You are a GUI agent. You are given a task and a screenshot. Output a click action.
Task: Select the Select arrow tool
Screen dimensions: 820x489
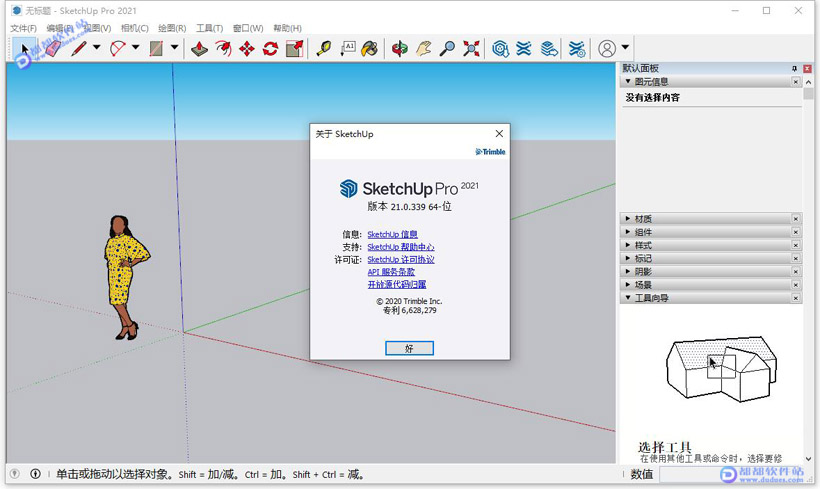pyautogui.click(x=24, y=49)
